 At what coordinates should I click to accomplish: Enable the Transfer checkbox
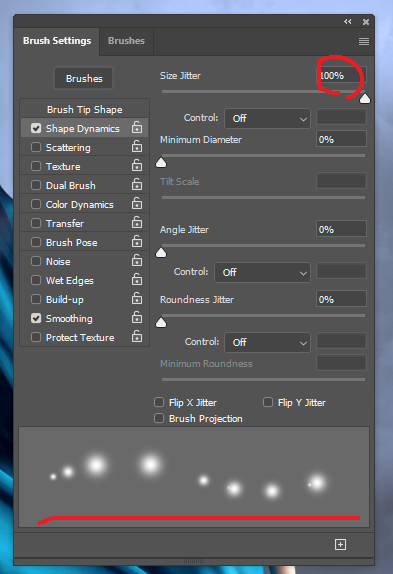pos(36,223)
